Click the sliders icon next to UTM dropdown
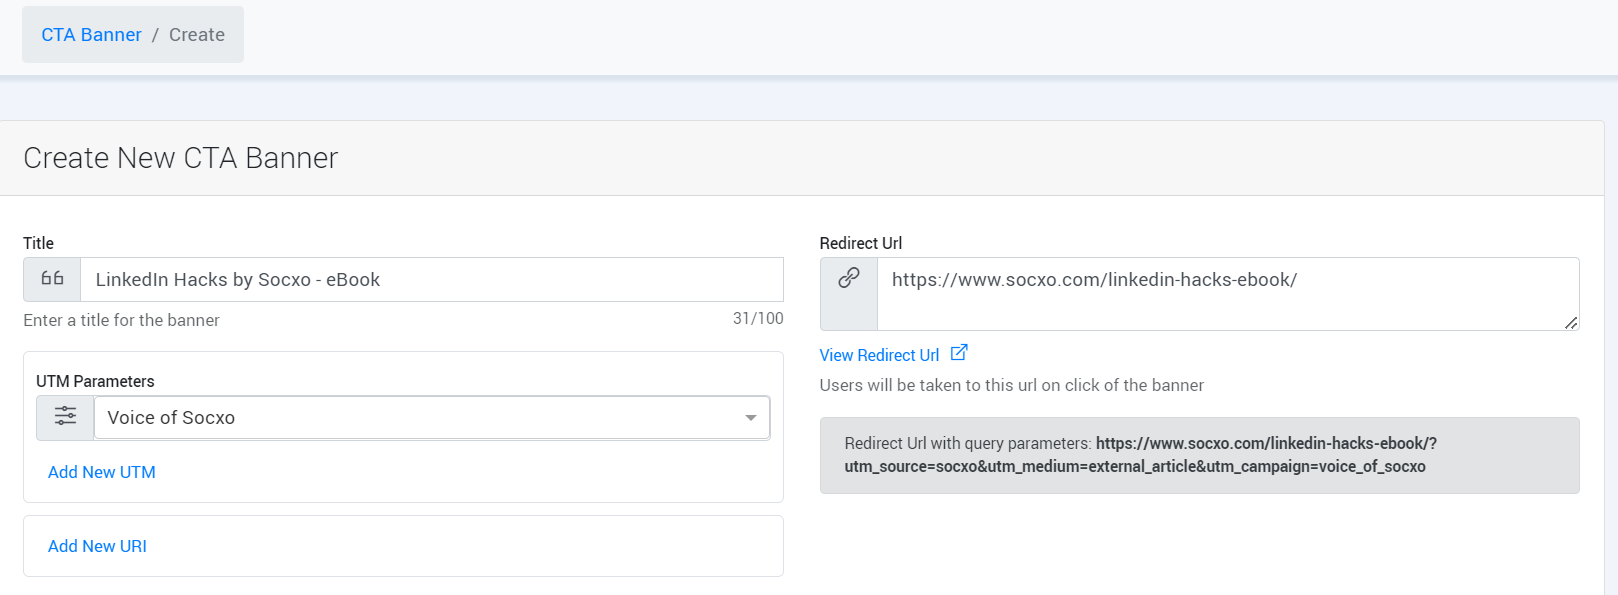This screenshot has height=595, width=1618. (x=65, y=416)
